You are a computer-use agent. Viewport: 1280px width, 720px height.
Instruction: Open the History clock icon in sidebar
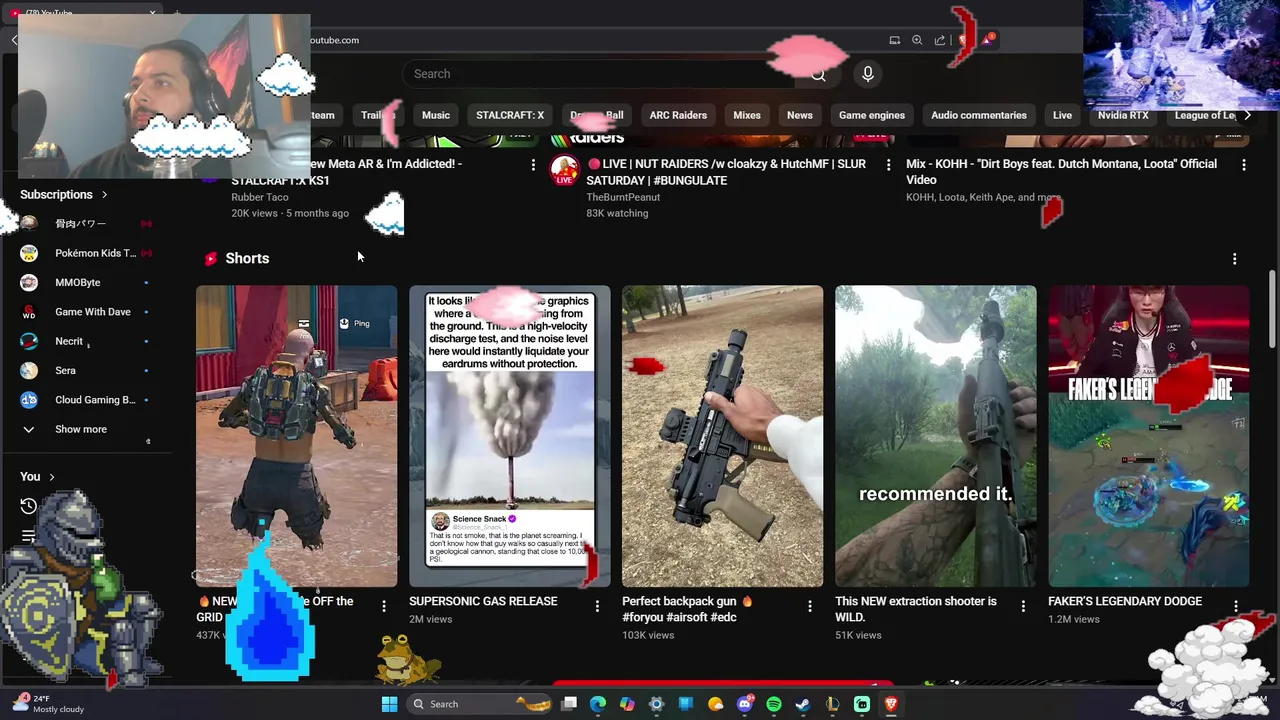click(x=29, y=506)
